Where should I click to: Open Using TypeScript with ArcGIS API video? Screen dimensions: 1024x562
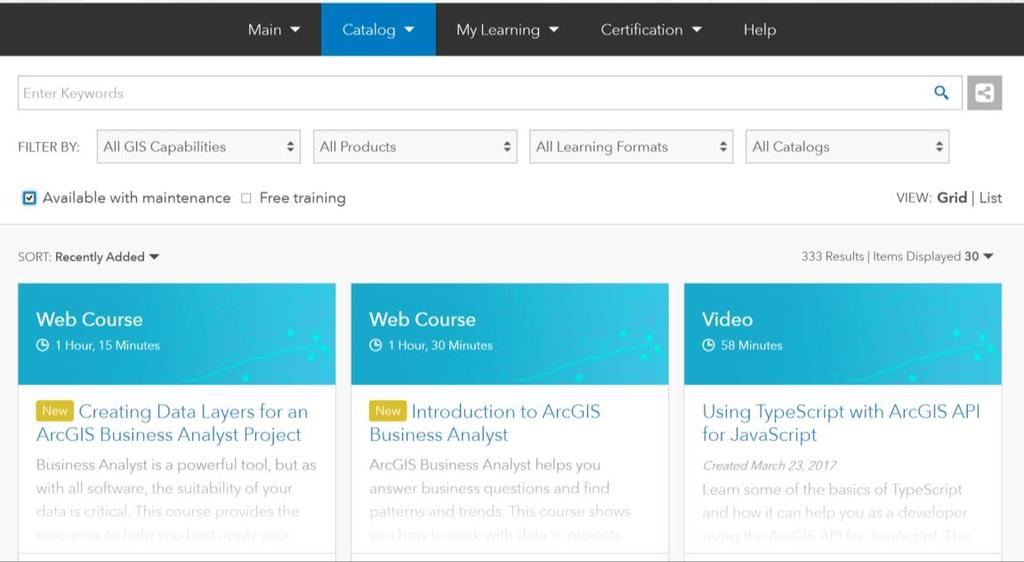(x=841, y=423)
